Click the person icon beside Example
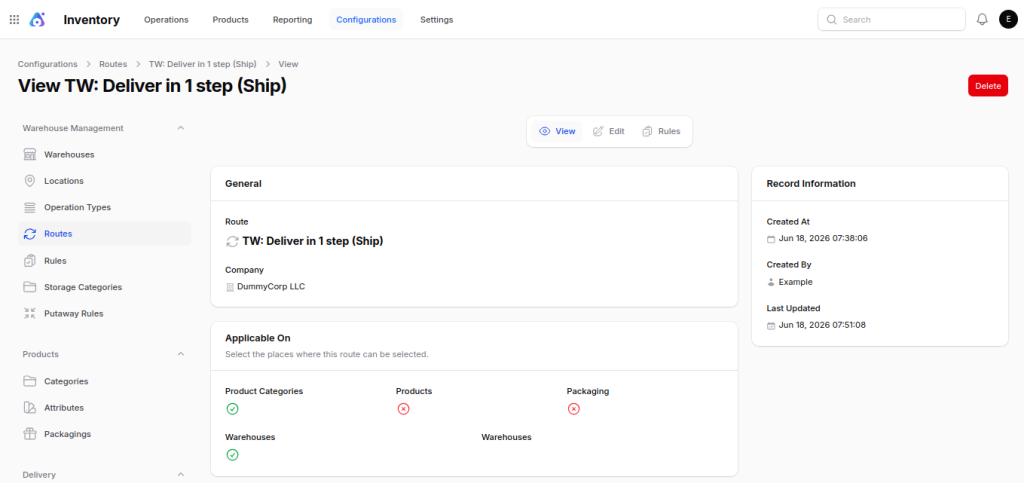 pos(771,283)
